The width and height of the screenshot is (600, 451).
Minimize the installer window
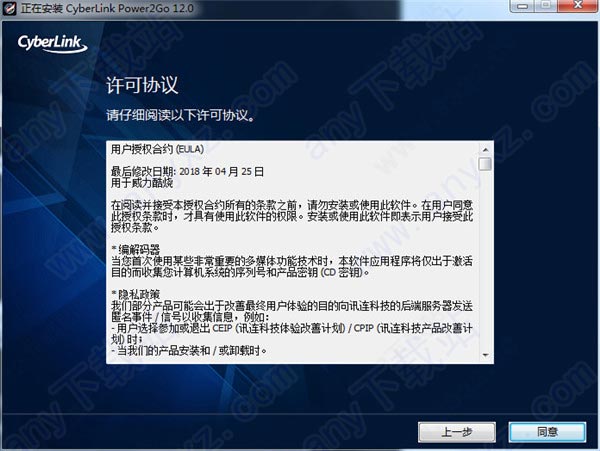point(522,6)
